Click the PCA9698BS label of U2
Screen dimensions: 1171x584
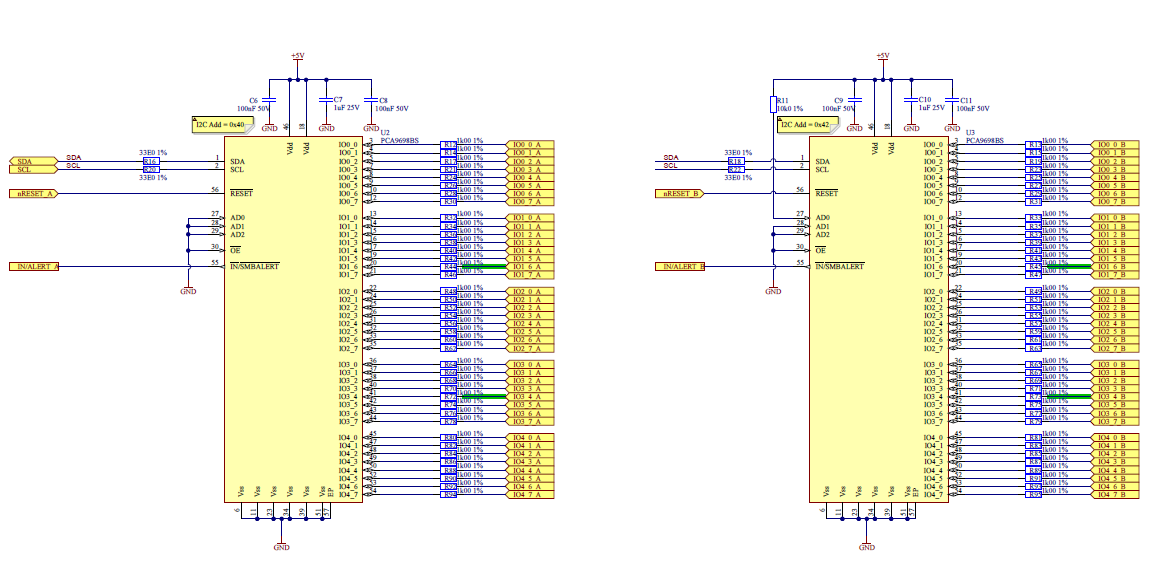400,140
